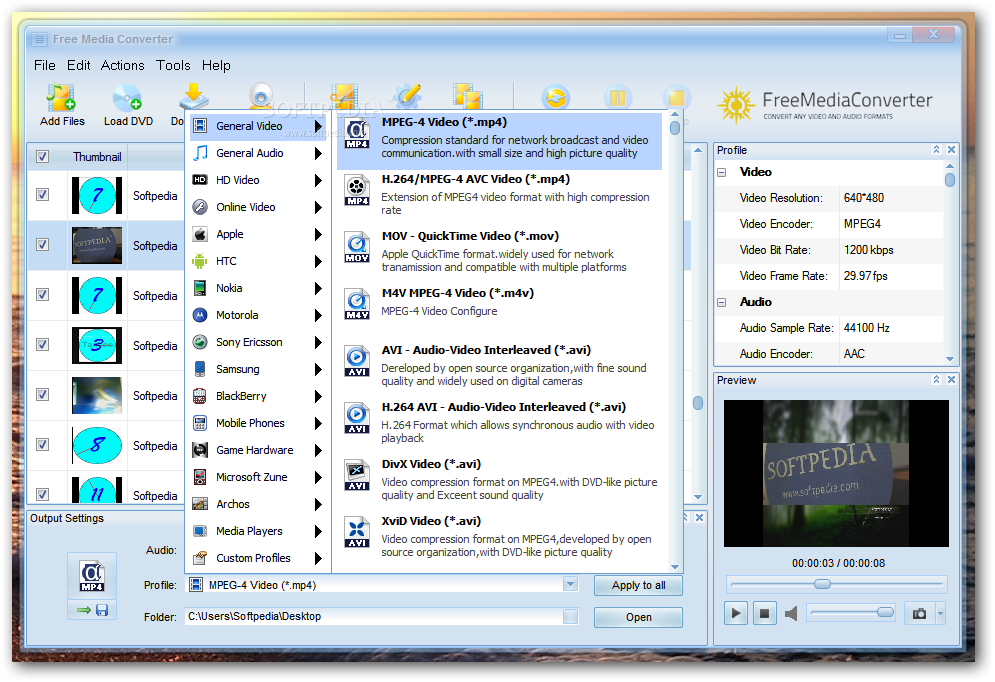
Task: Click the MOV QuickTime format icon
Action: 357,247
